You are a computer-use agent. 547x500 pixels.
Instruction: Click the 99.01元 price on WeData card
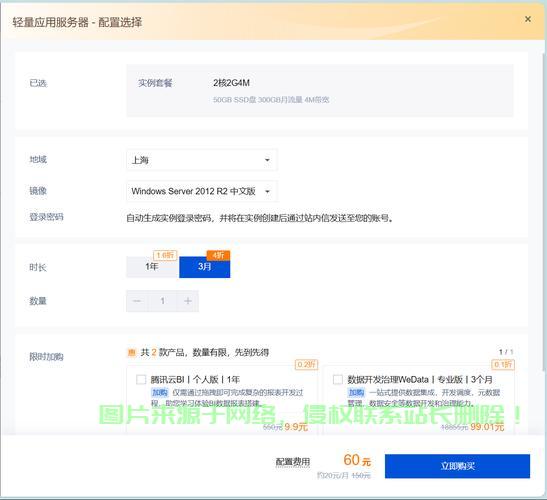pyautogui.click(x=487, y=427)
